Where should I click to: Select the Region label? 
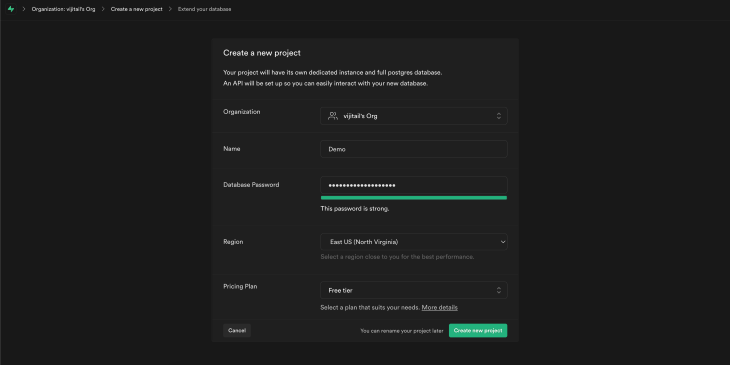pyautogui.click(x=233, y=242)
